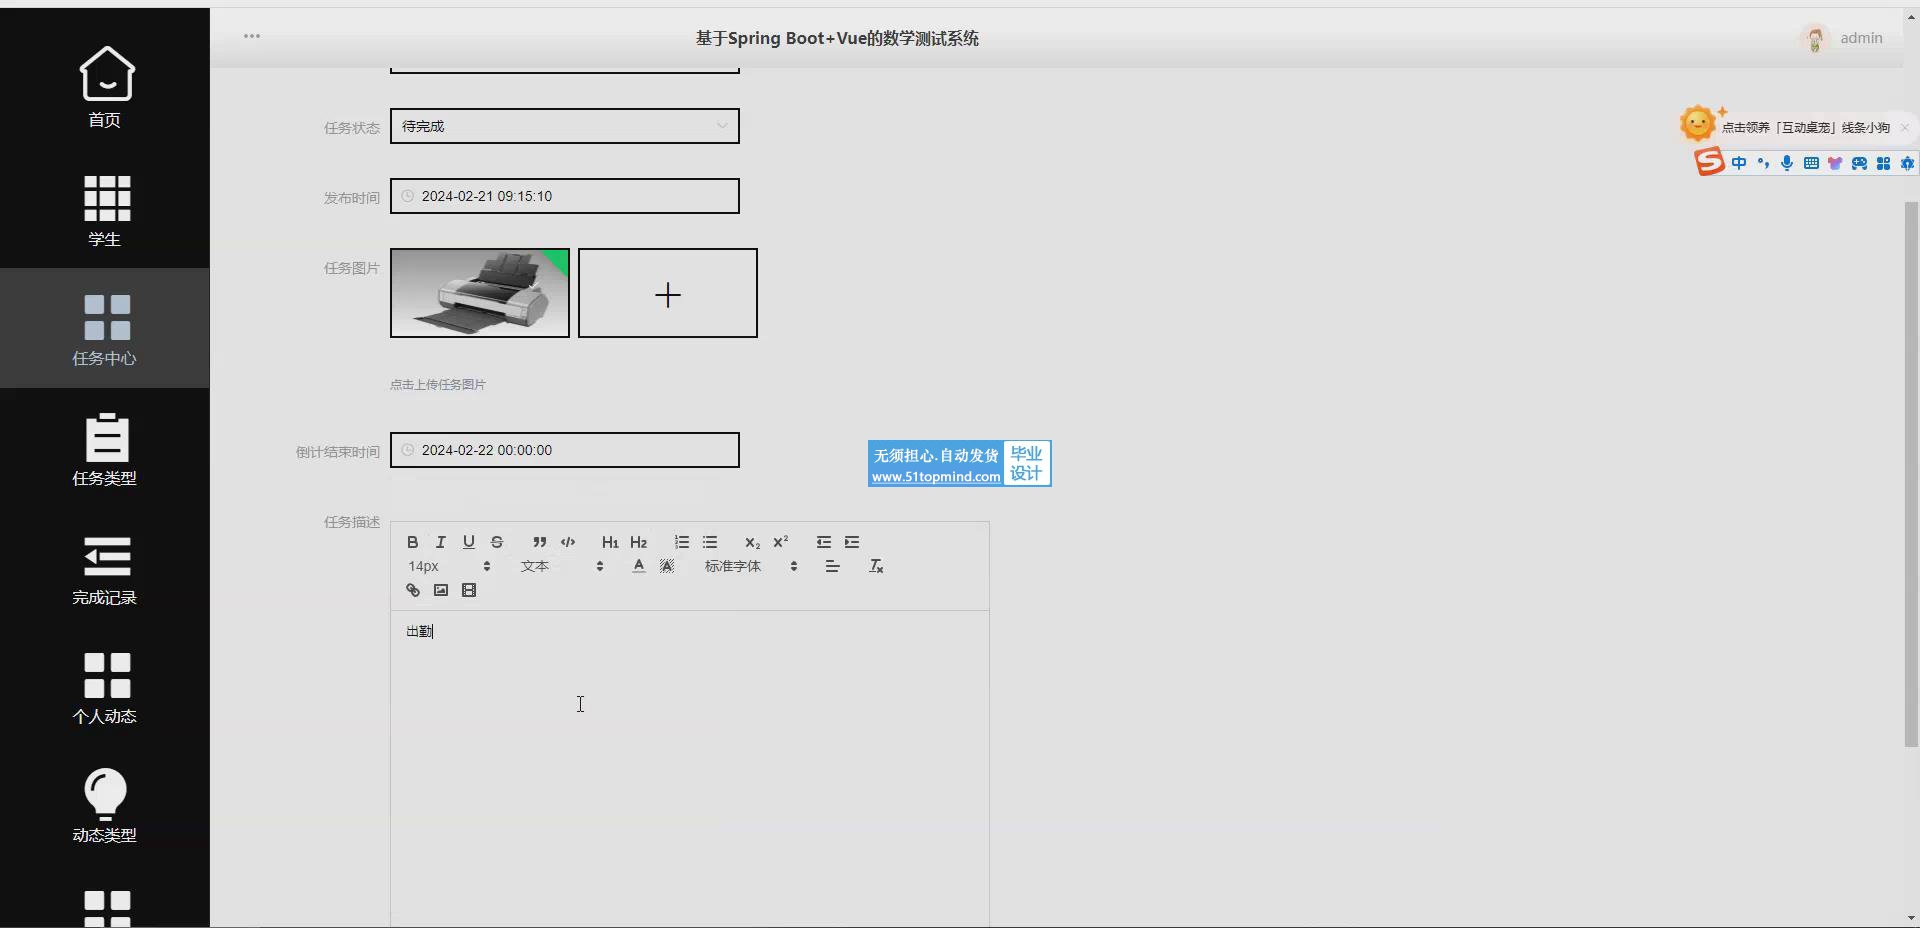Click the Sogou game controller icon
The width and height of the screenshot is (1920, 928).
1859,163
